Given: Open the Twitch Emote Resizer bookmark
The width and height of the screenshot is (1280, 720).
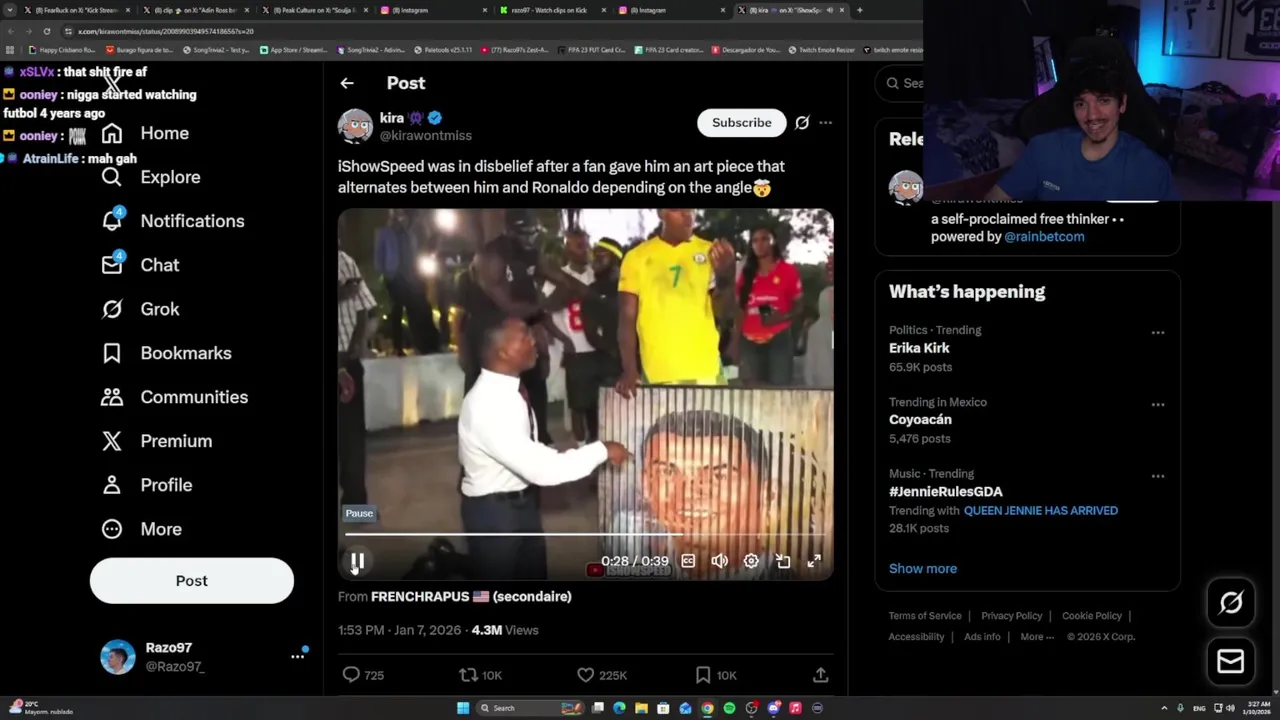Looking at the screenshot, I should point(821,50).
